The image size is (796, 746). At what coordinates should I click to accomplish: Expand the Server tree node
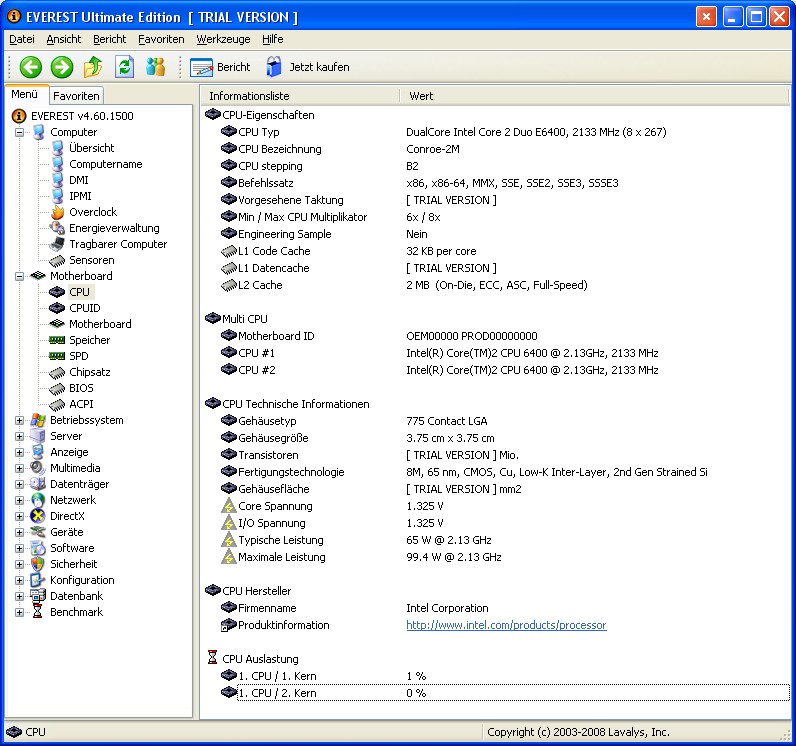pos(19,436)
